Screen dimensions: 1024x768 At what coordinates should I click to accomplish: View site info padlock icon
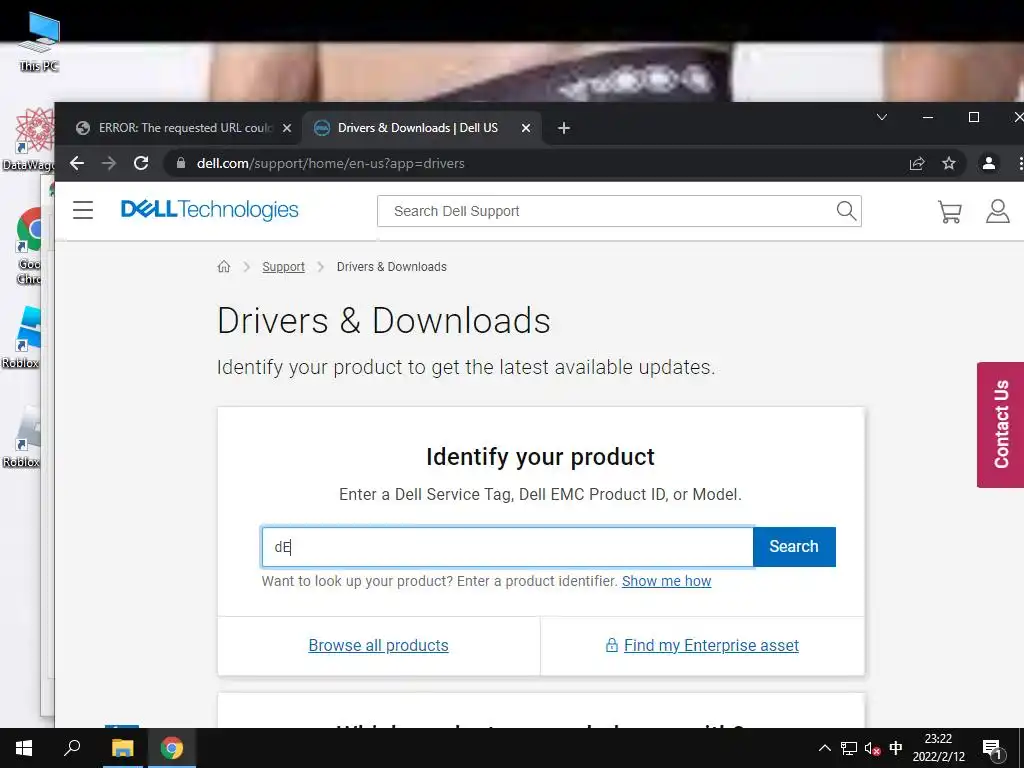tap(181, 163)
